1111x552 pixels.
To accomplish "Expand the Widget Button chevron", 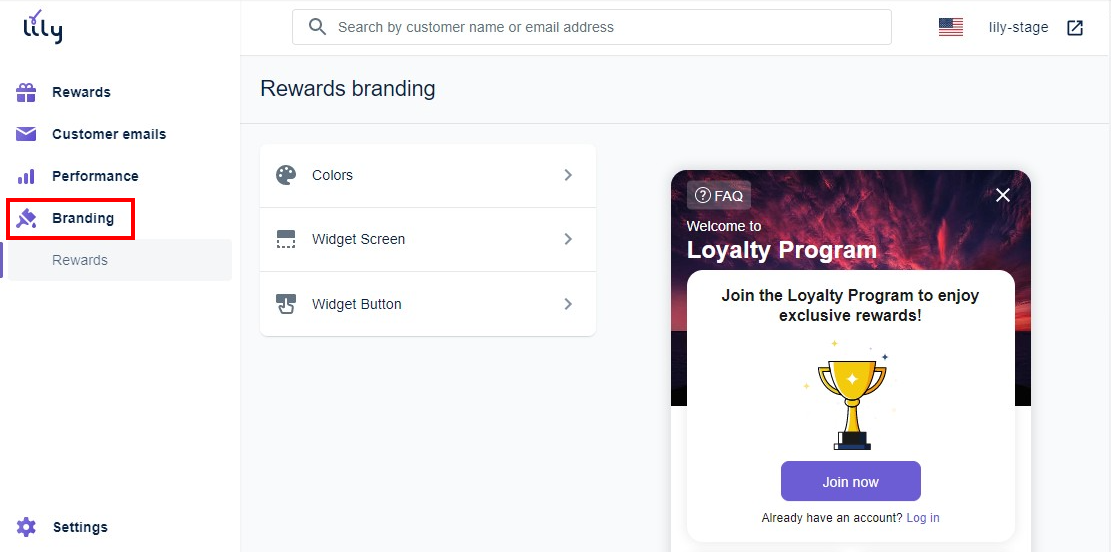I will [x=568, y=304].
